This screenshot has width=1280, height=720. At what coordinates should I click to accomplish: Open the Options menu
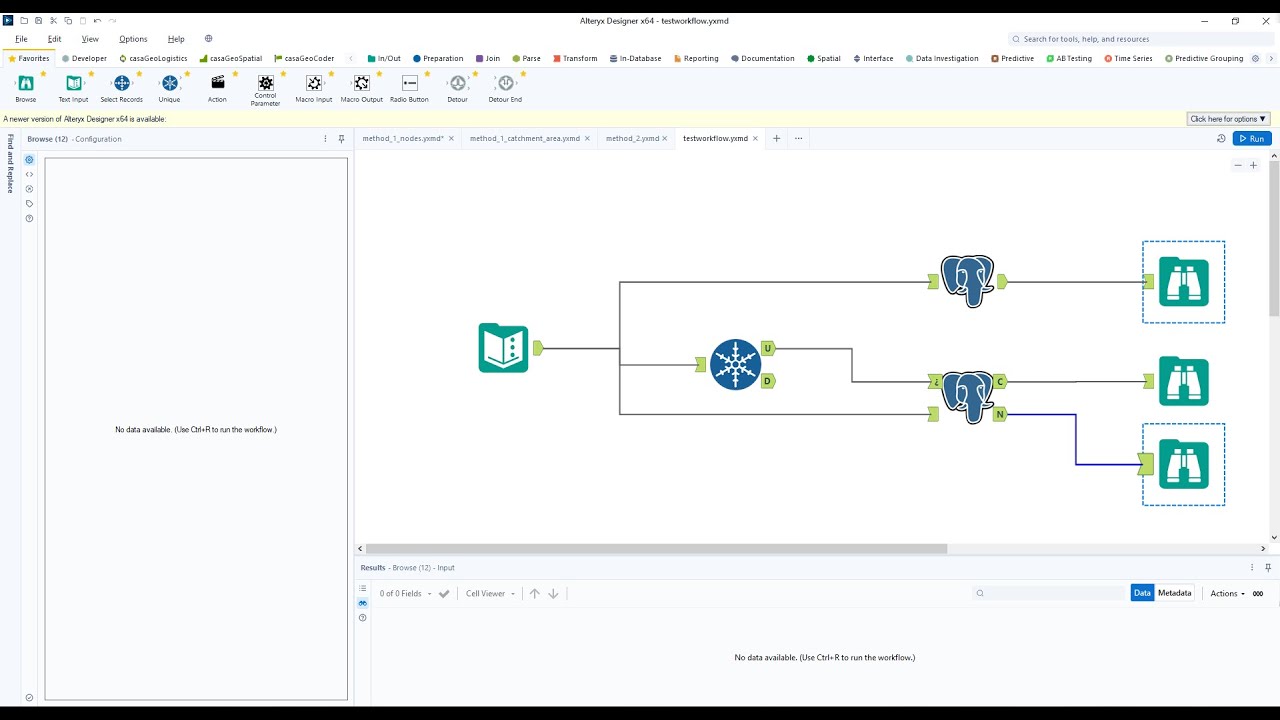133,39
